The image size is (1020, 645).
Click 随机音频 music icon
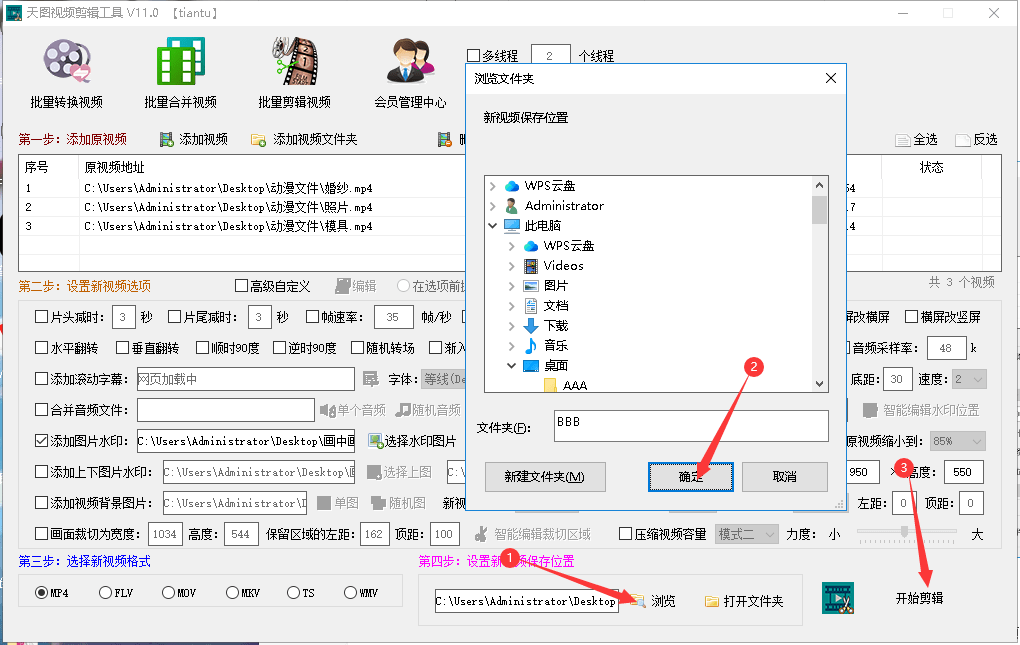point(403,410)
